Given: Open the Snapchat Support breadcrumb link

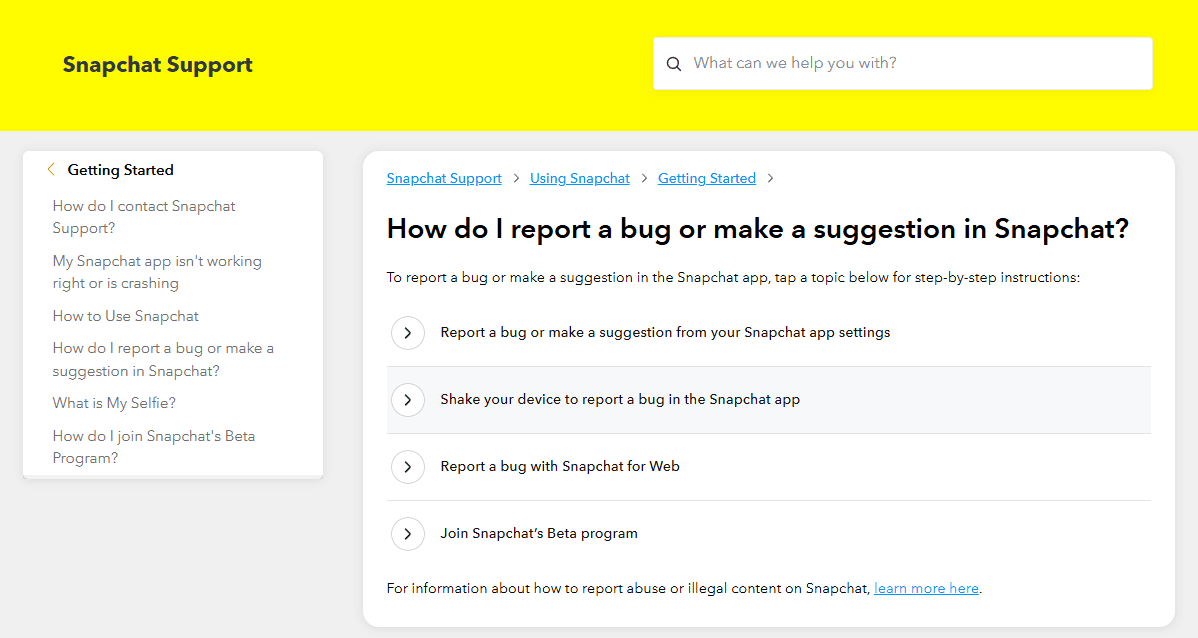Looking at the screenshot, I should 444,179.
